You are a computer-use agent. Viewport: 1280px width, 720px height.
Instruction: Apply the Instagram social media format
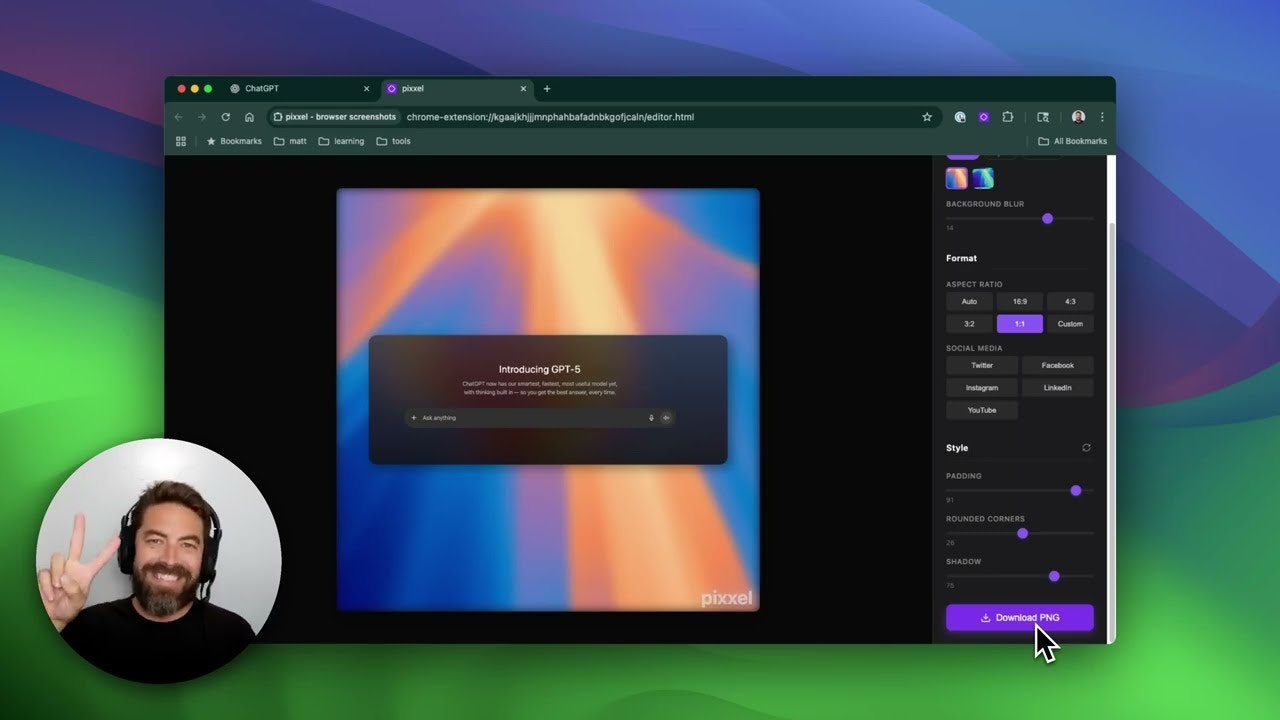982,388
